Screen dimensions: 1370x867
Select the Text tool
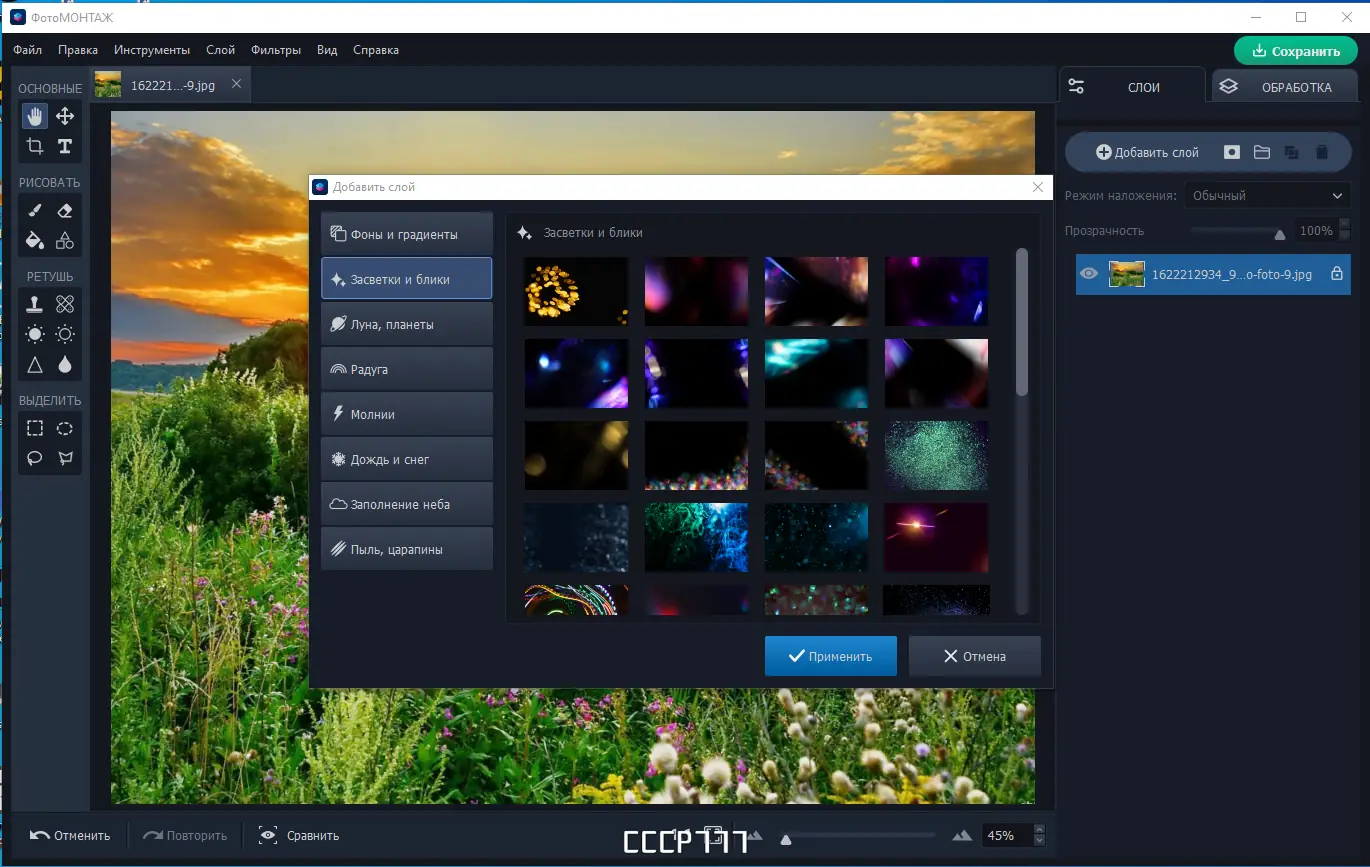[65, 146]
